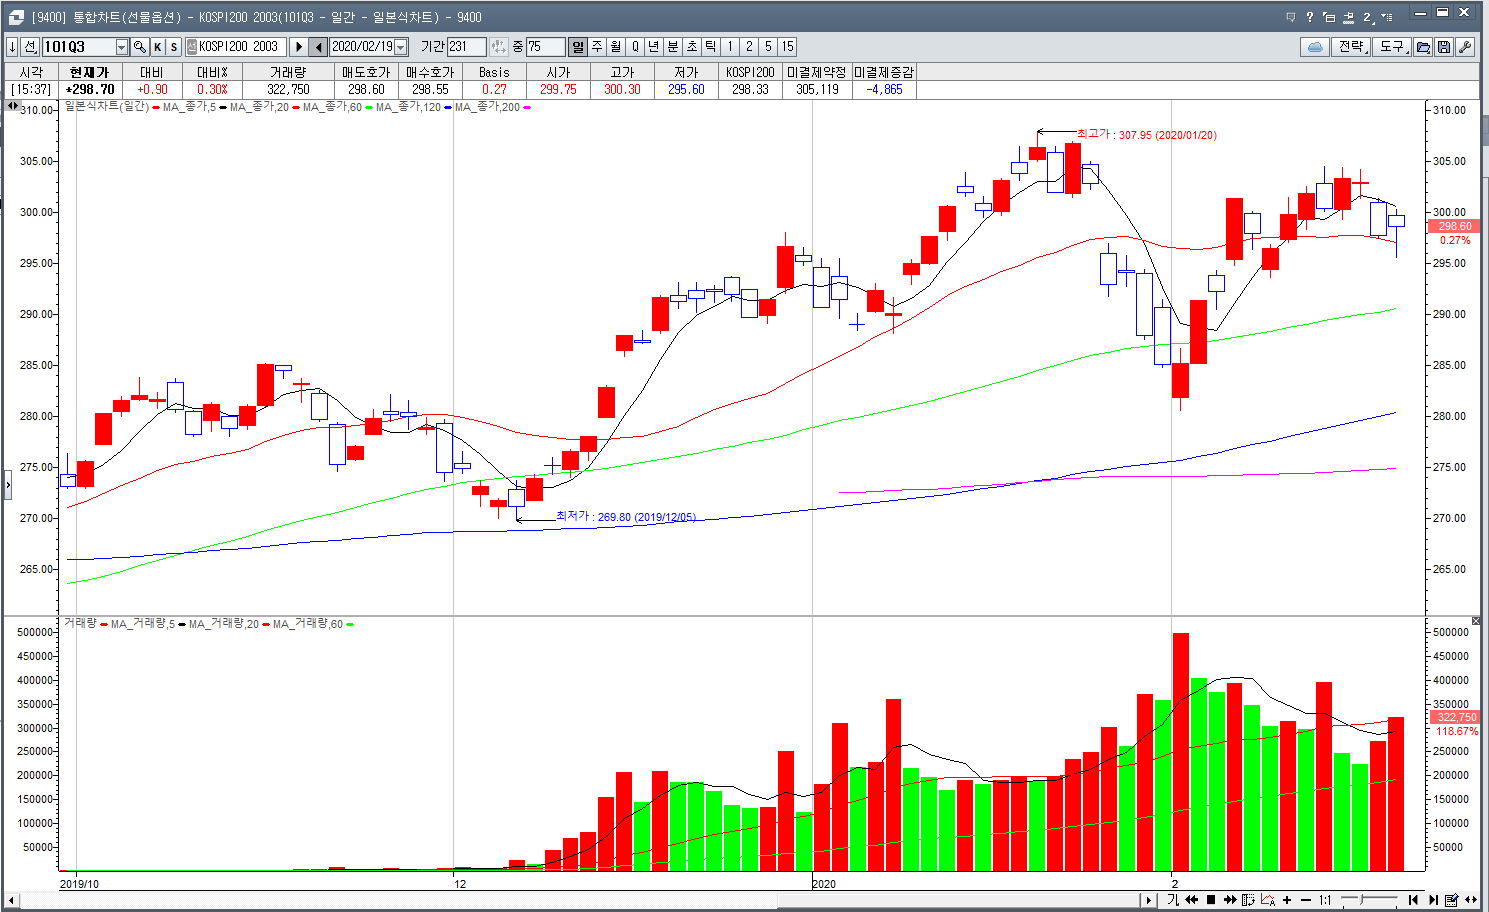Image resolution: width=1489 pixels, height=912 pixels.
Task: Click the chart auto-scale A icon
Action: [x=1268, y=900]
